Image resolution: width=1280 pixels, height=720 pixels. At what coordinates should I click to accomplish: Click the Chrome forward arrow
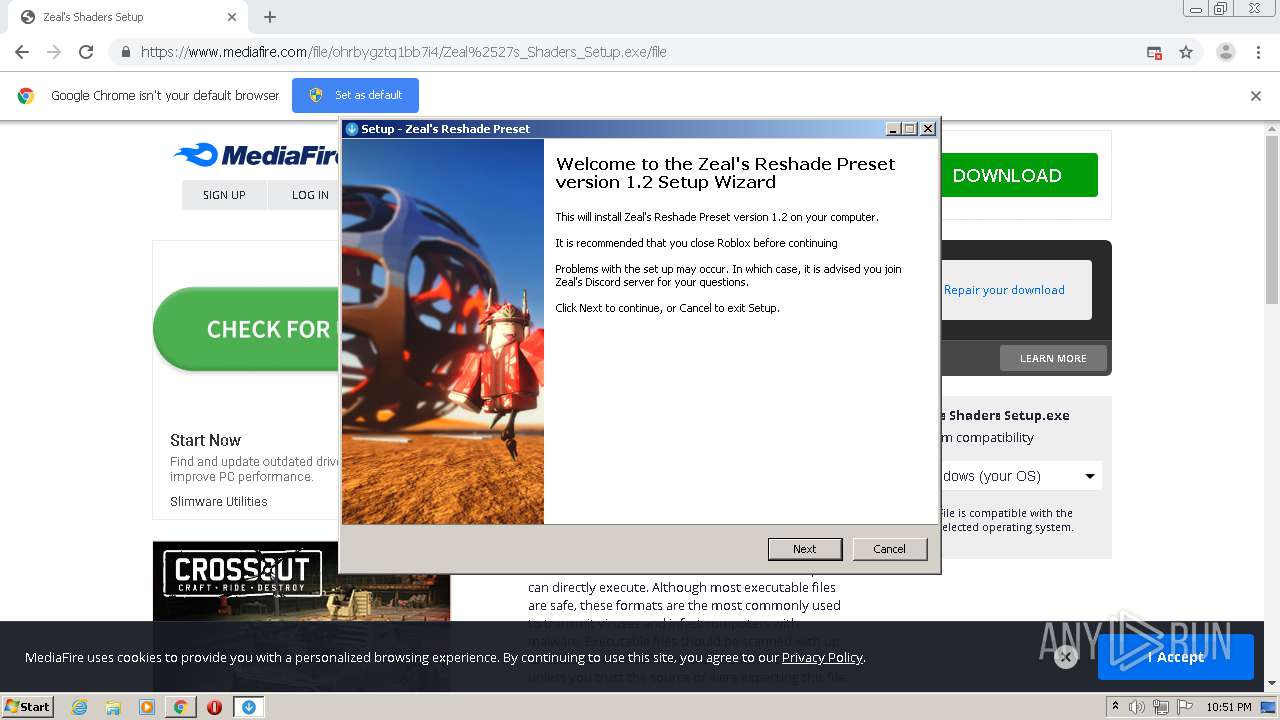click(x=54, y=52)
